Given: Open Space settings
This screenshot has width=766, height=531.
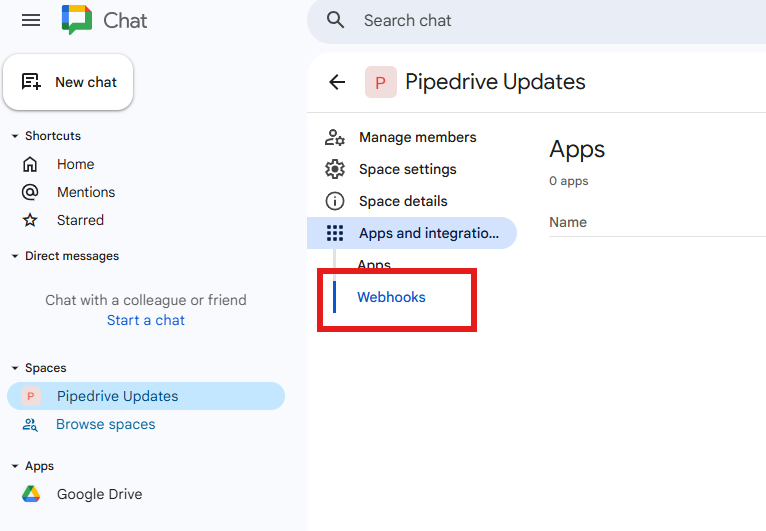Looking at the screenshot, I should click(407, 169).
